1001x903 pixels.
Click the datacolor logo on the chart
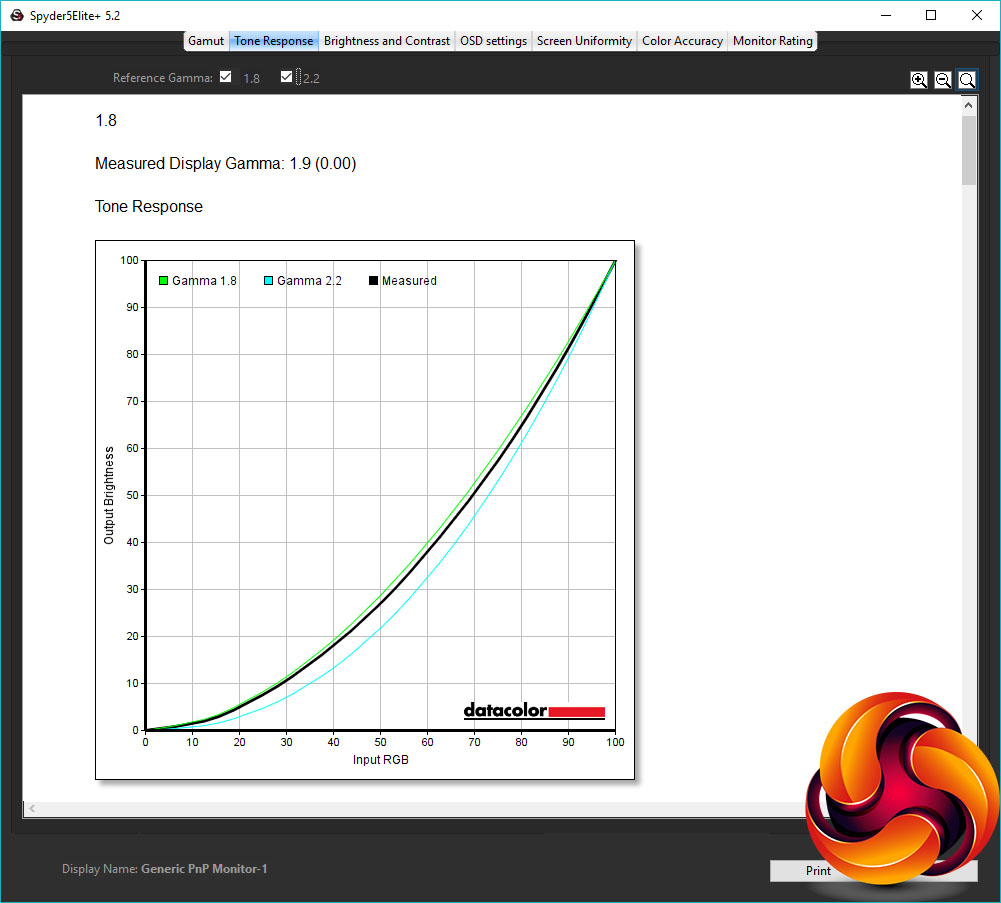(534, 711)
